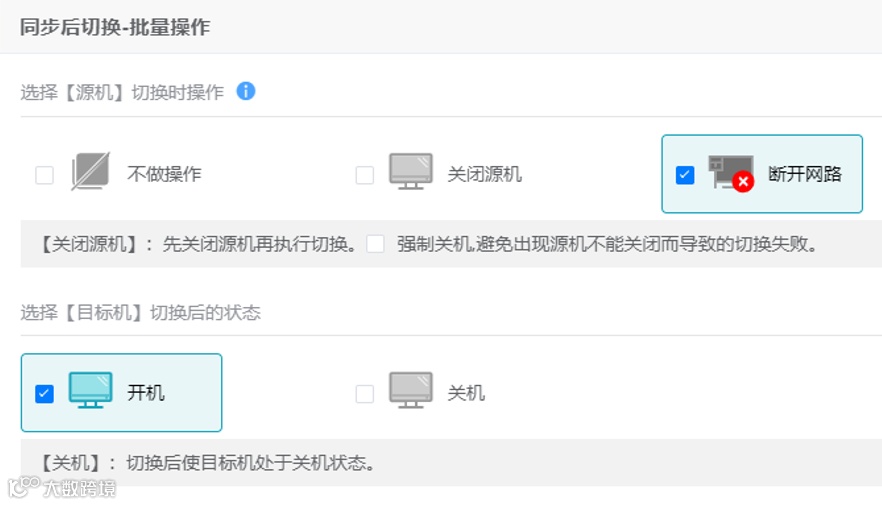This screenshot has width=882, height=505.
Task: Click the gray monitor icon for 关机
Action: 410,391
